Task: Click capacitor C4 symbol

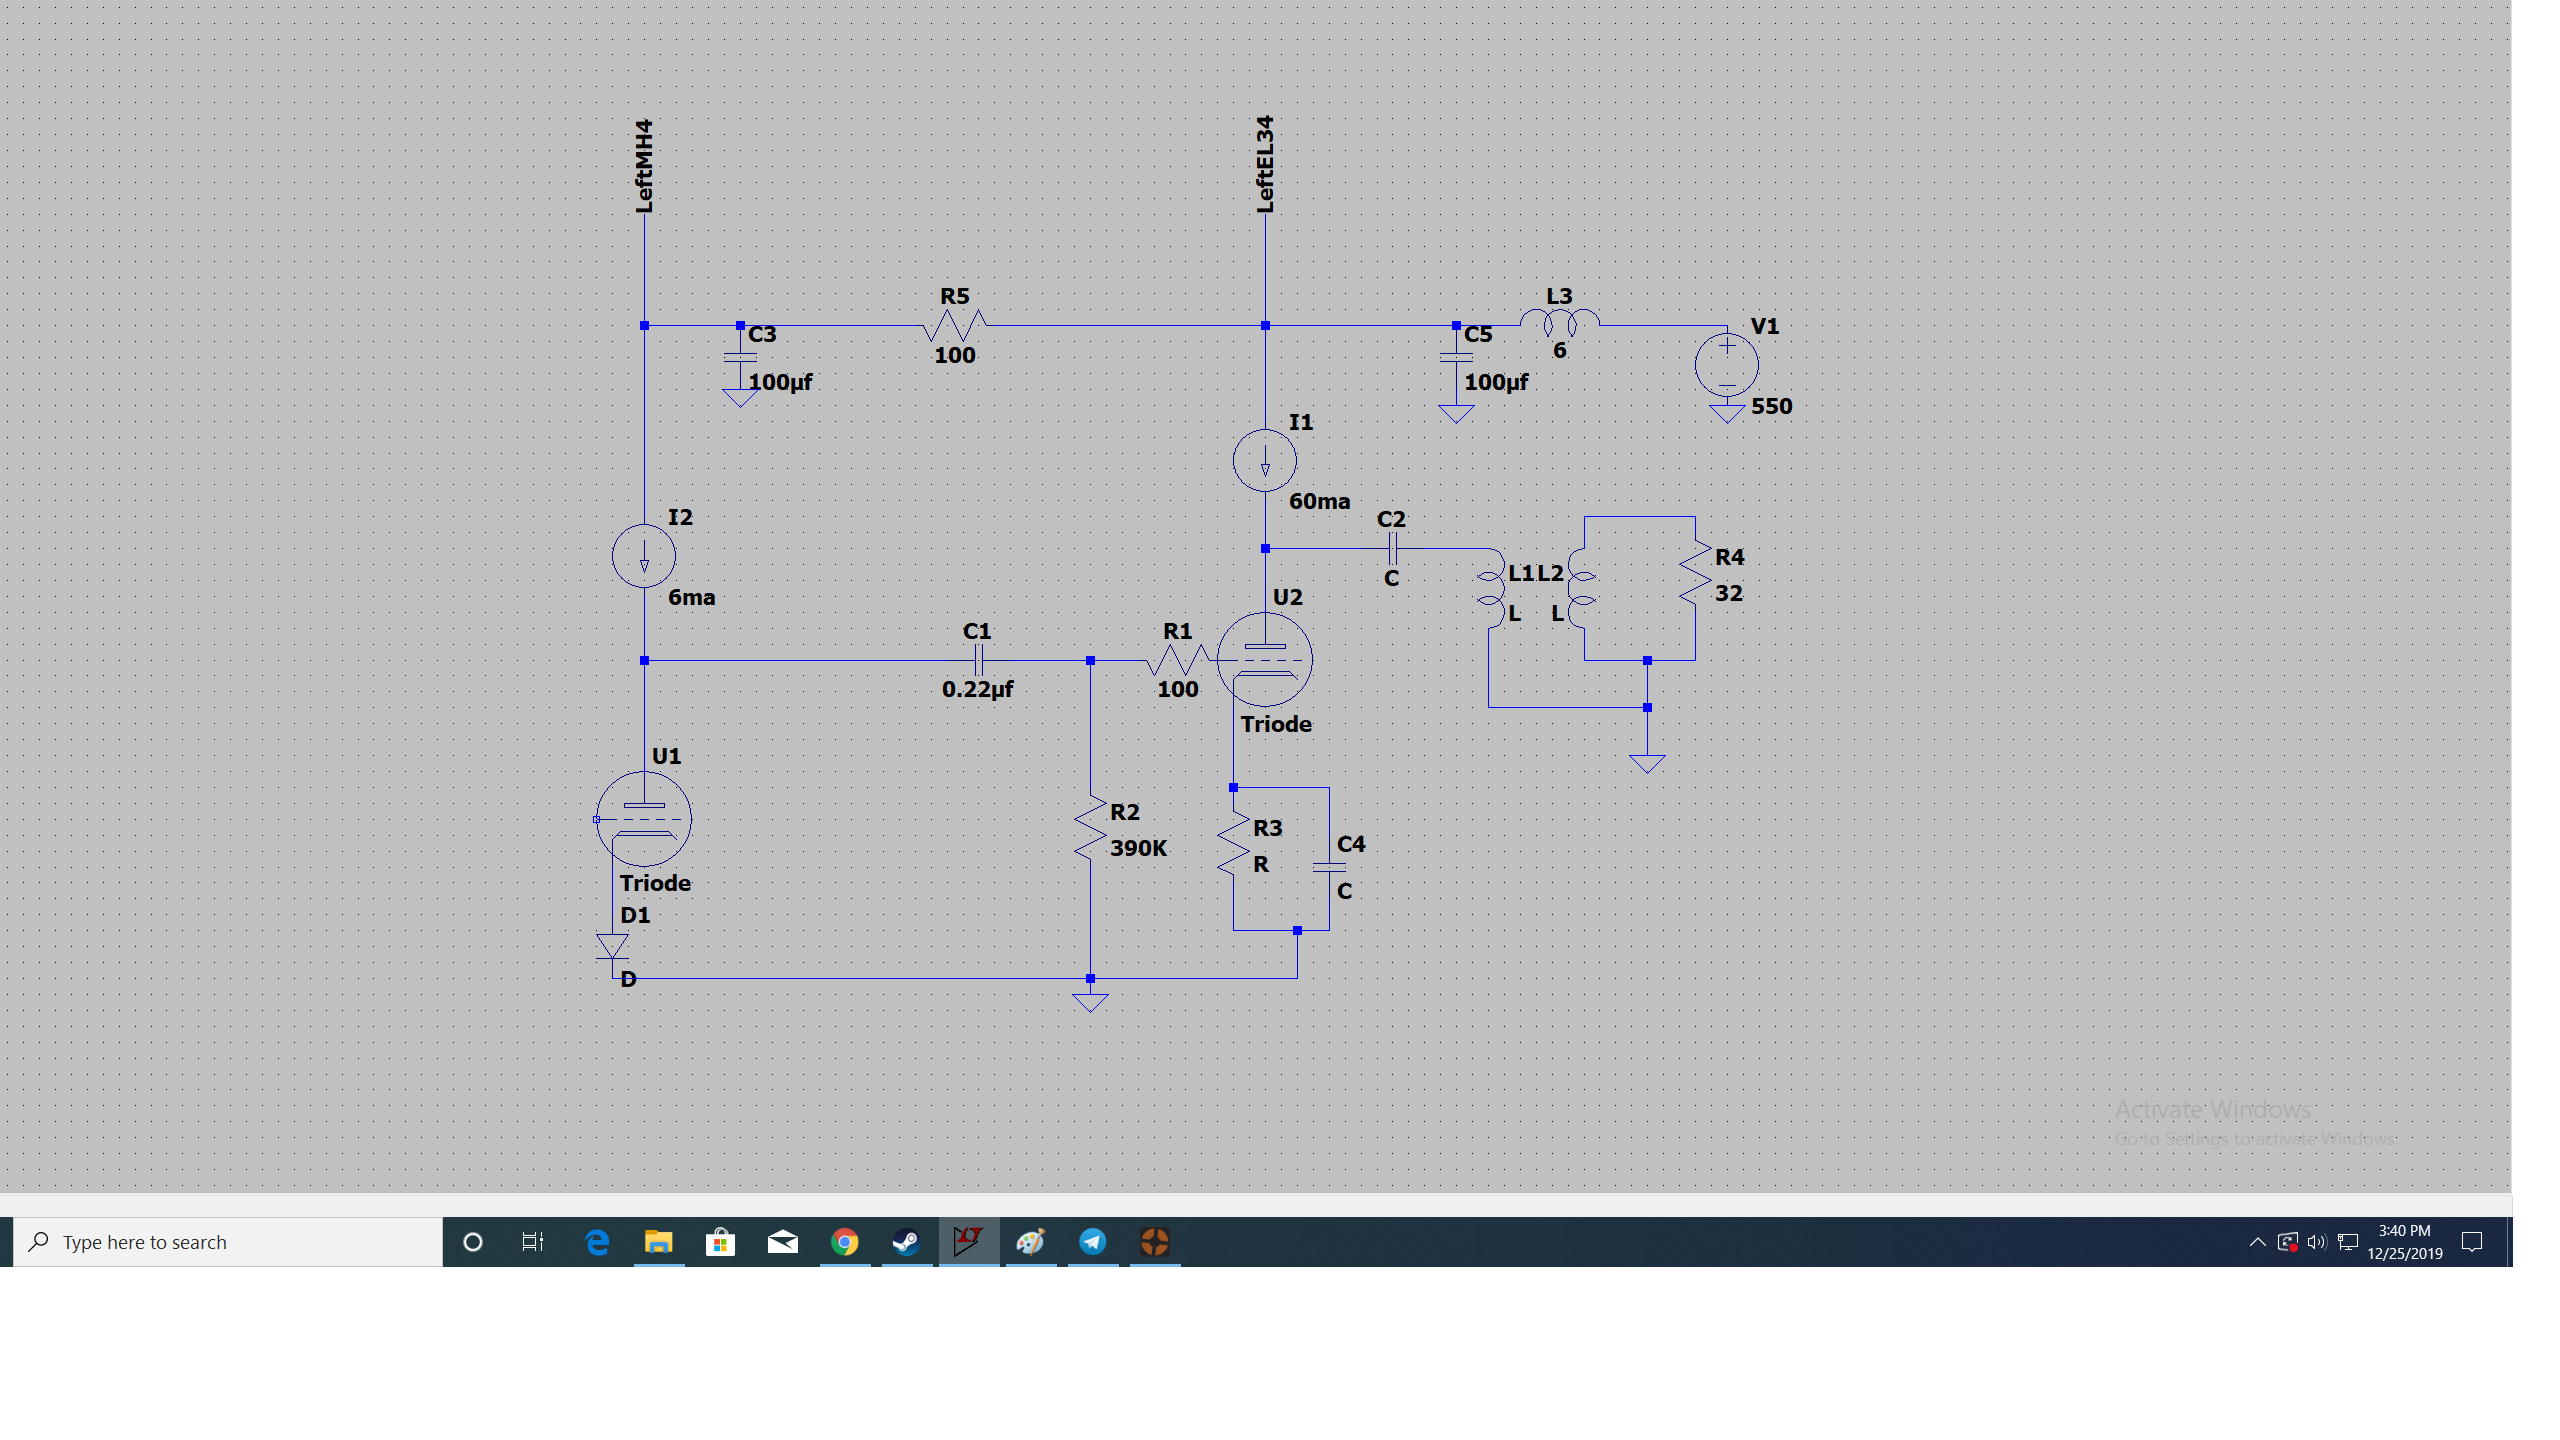Action: click(x=1329, y=867)
